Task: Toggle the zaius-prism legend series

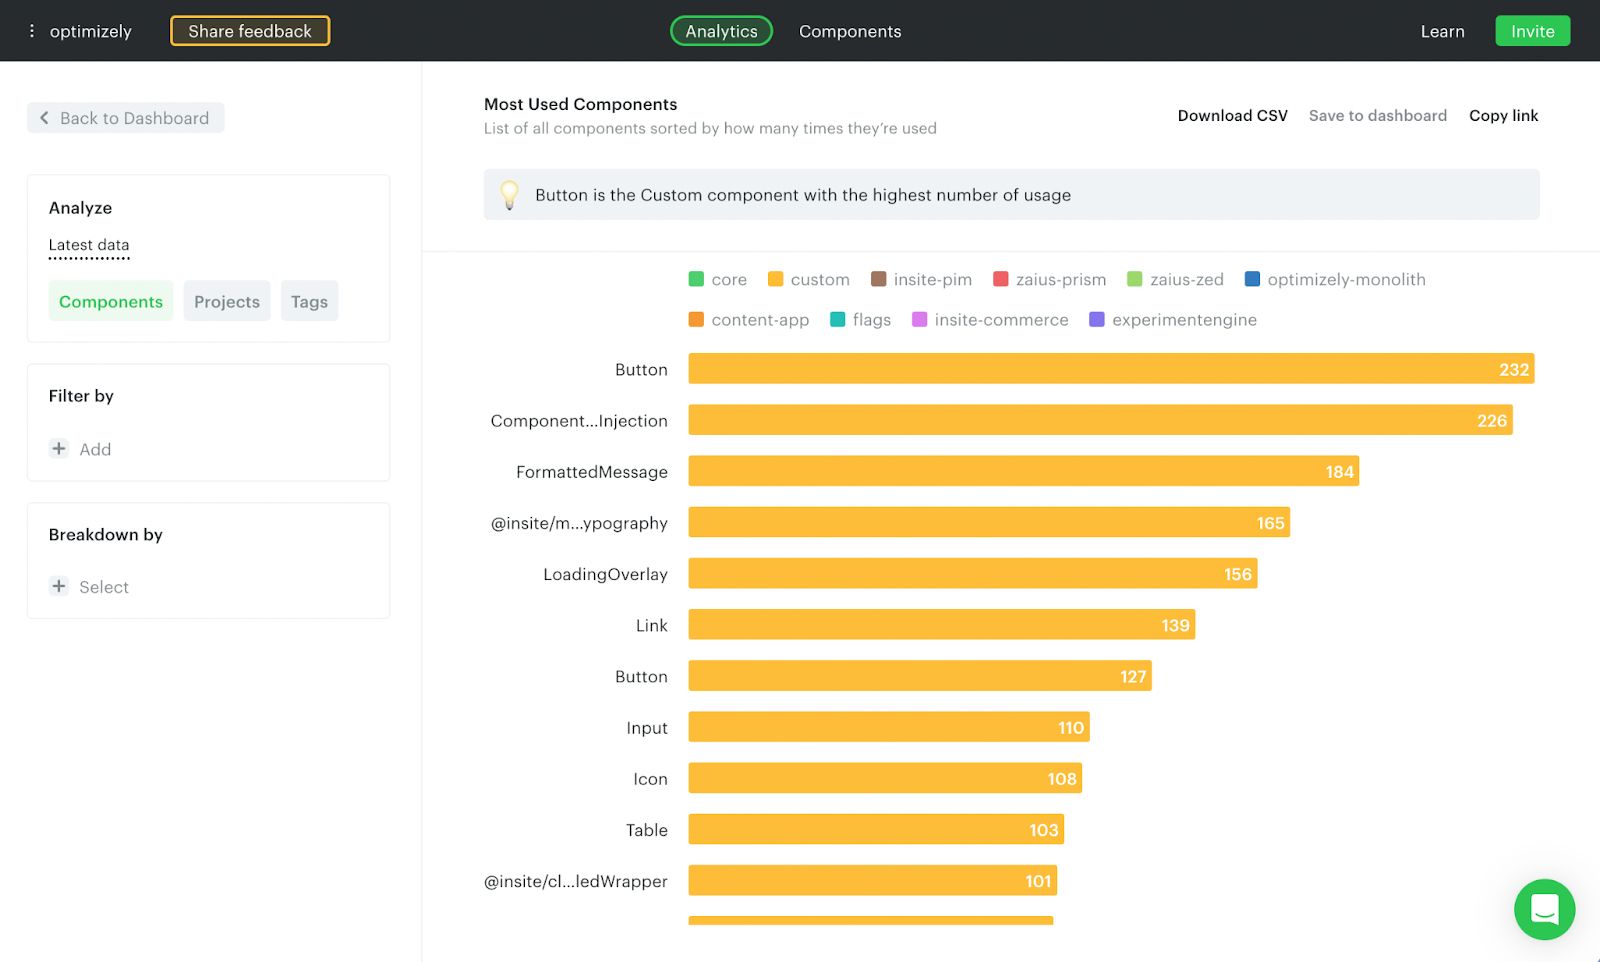Action: (x=1050, y=280)
